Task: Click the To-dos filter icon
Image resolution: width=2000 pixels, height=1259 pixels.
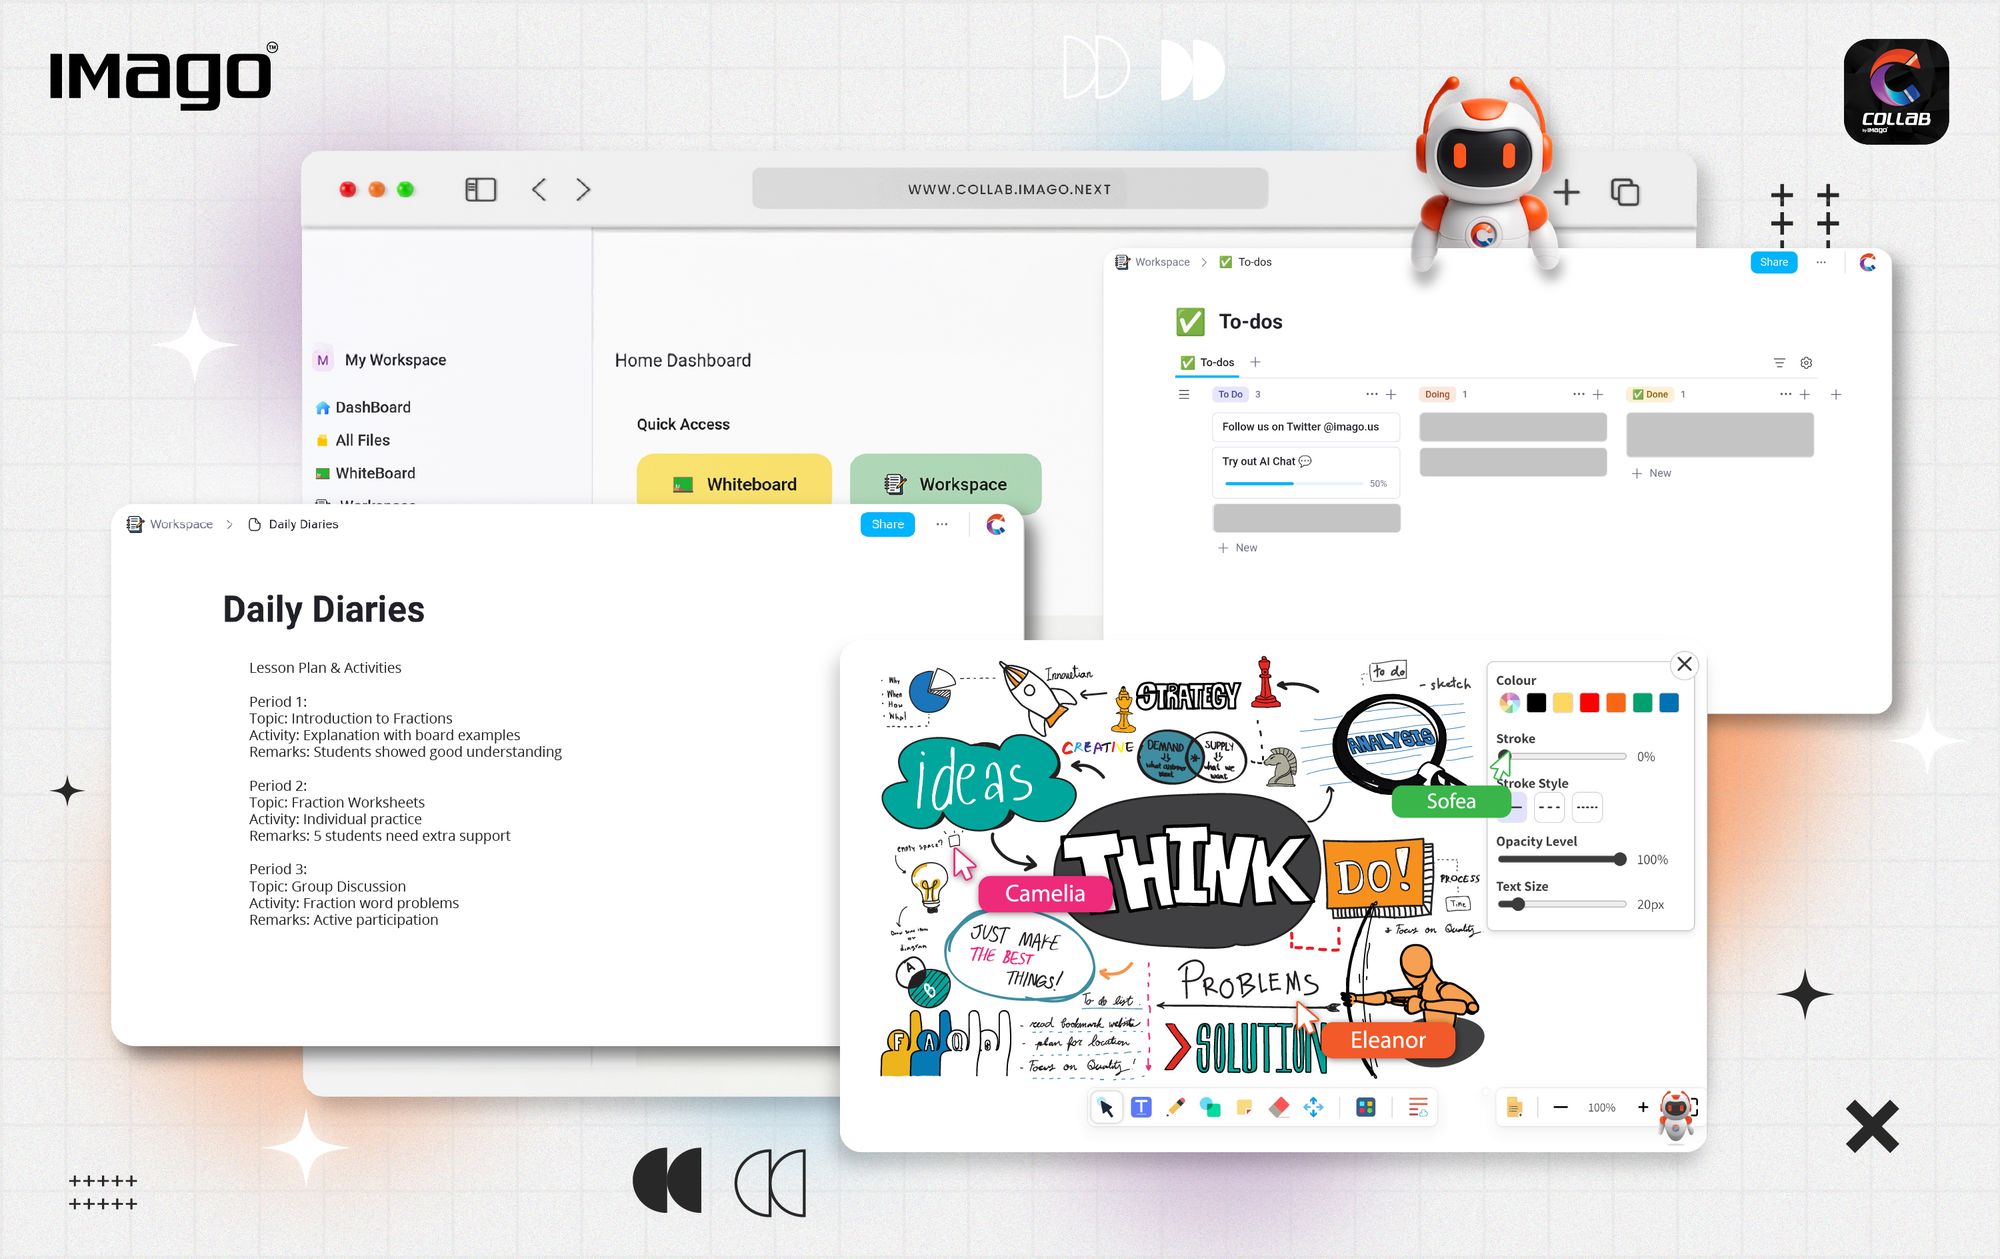Action: click(1779, 363)
